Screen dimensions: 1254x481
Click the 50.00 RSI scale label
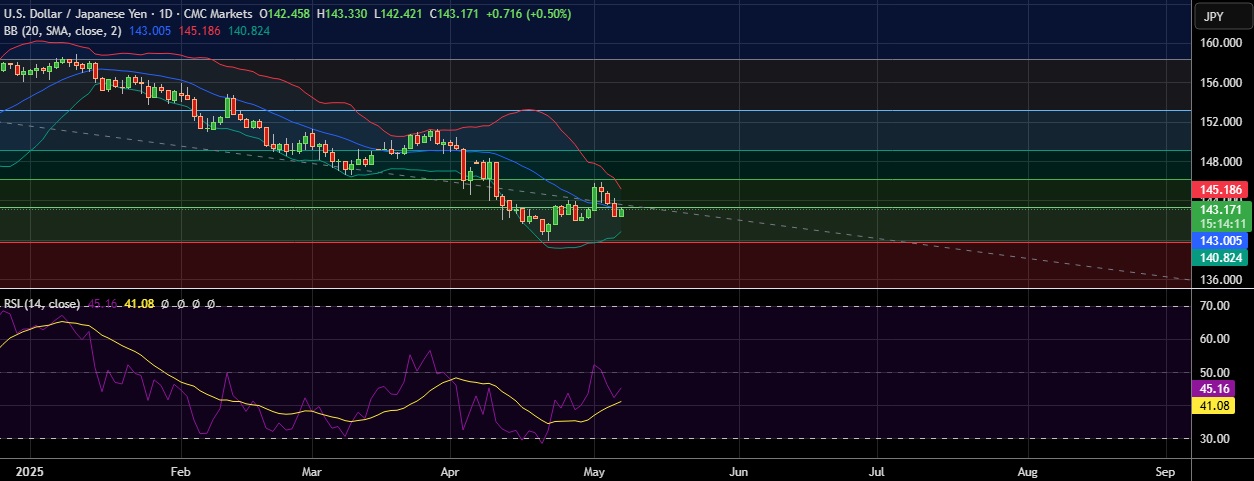1215,372
